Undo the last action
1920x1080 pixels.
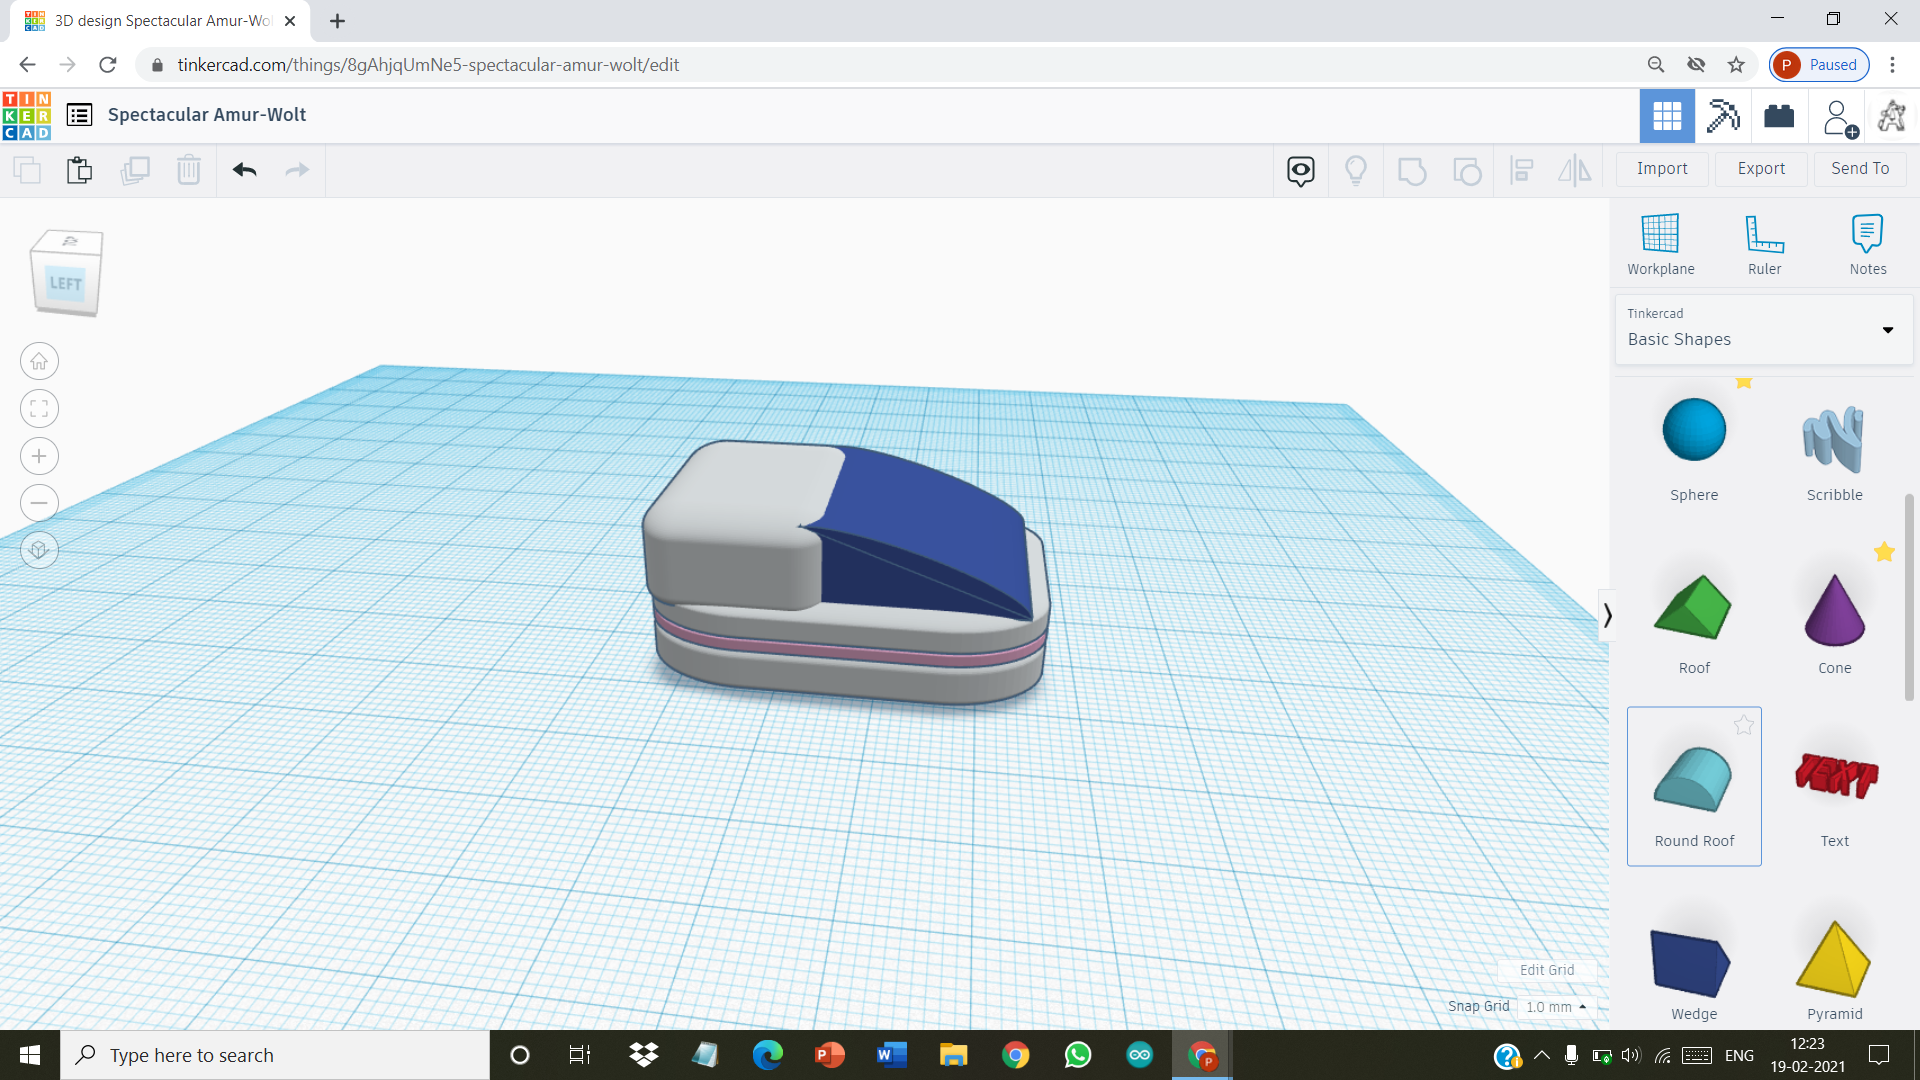click(243, 170)
